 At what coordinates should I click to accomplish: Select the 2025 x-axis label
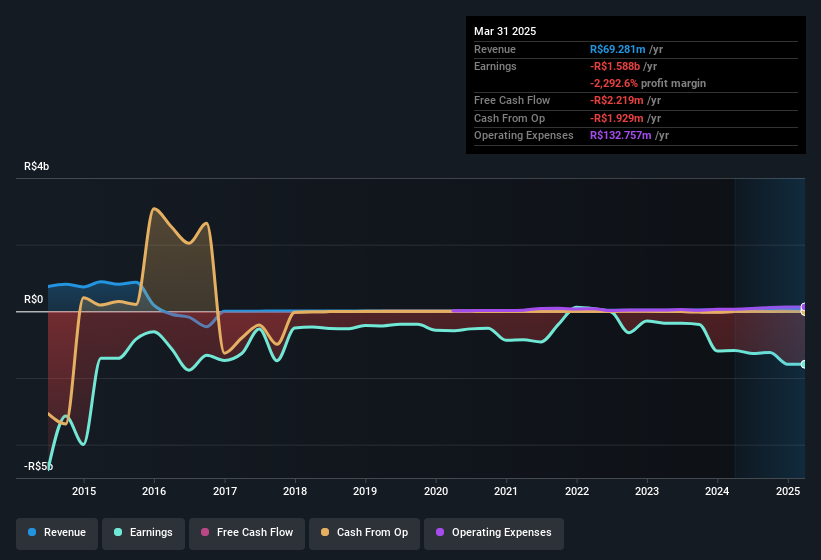pos(788,491)
